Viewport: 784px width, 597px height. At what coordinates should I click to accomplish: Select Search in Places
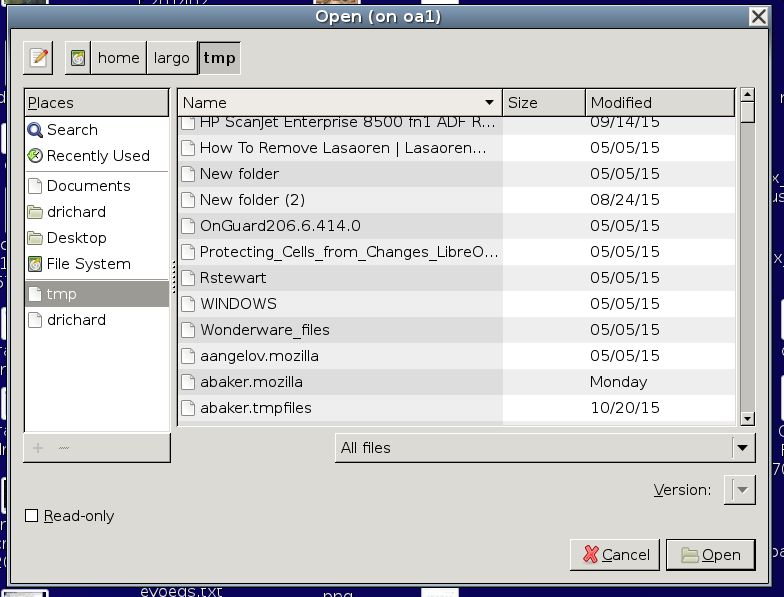96,130
